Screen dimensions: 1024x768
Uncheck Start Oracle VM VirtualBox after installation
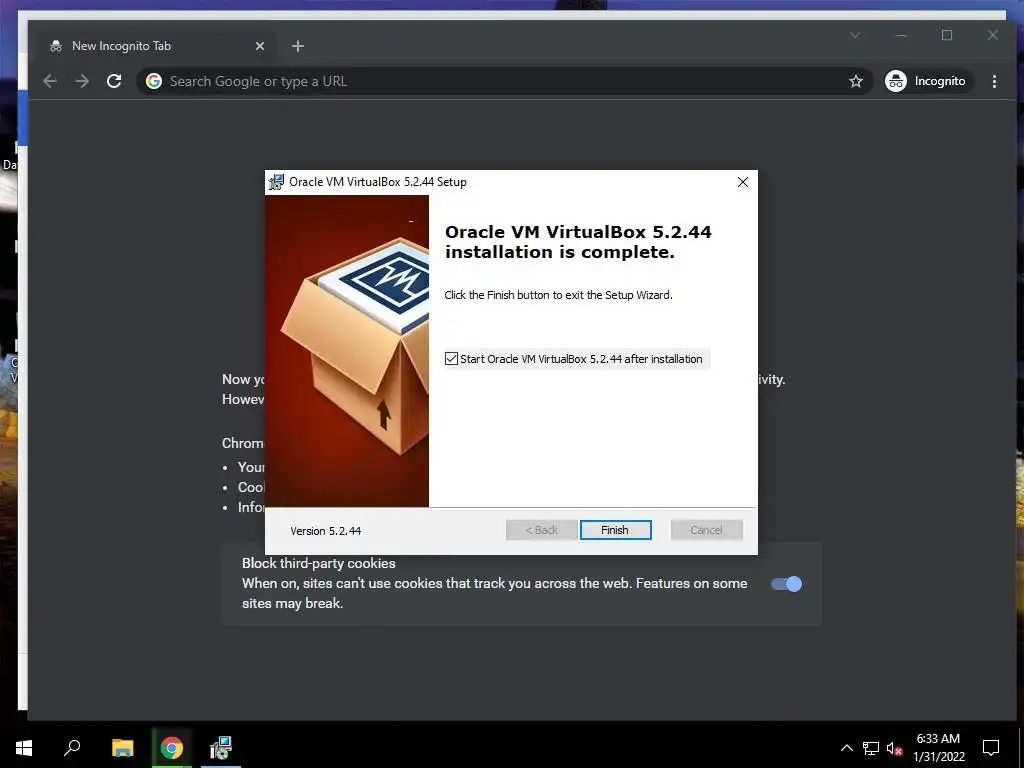coord(451,359)
